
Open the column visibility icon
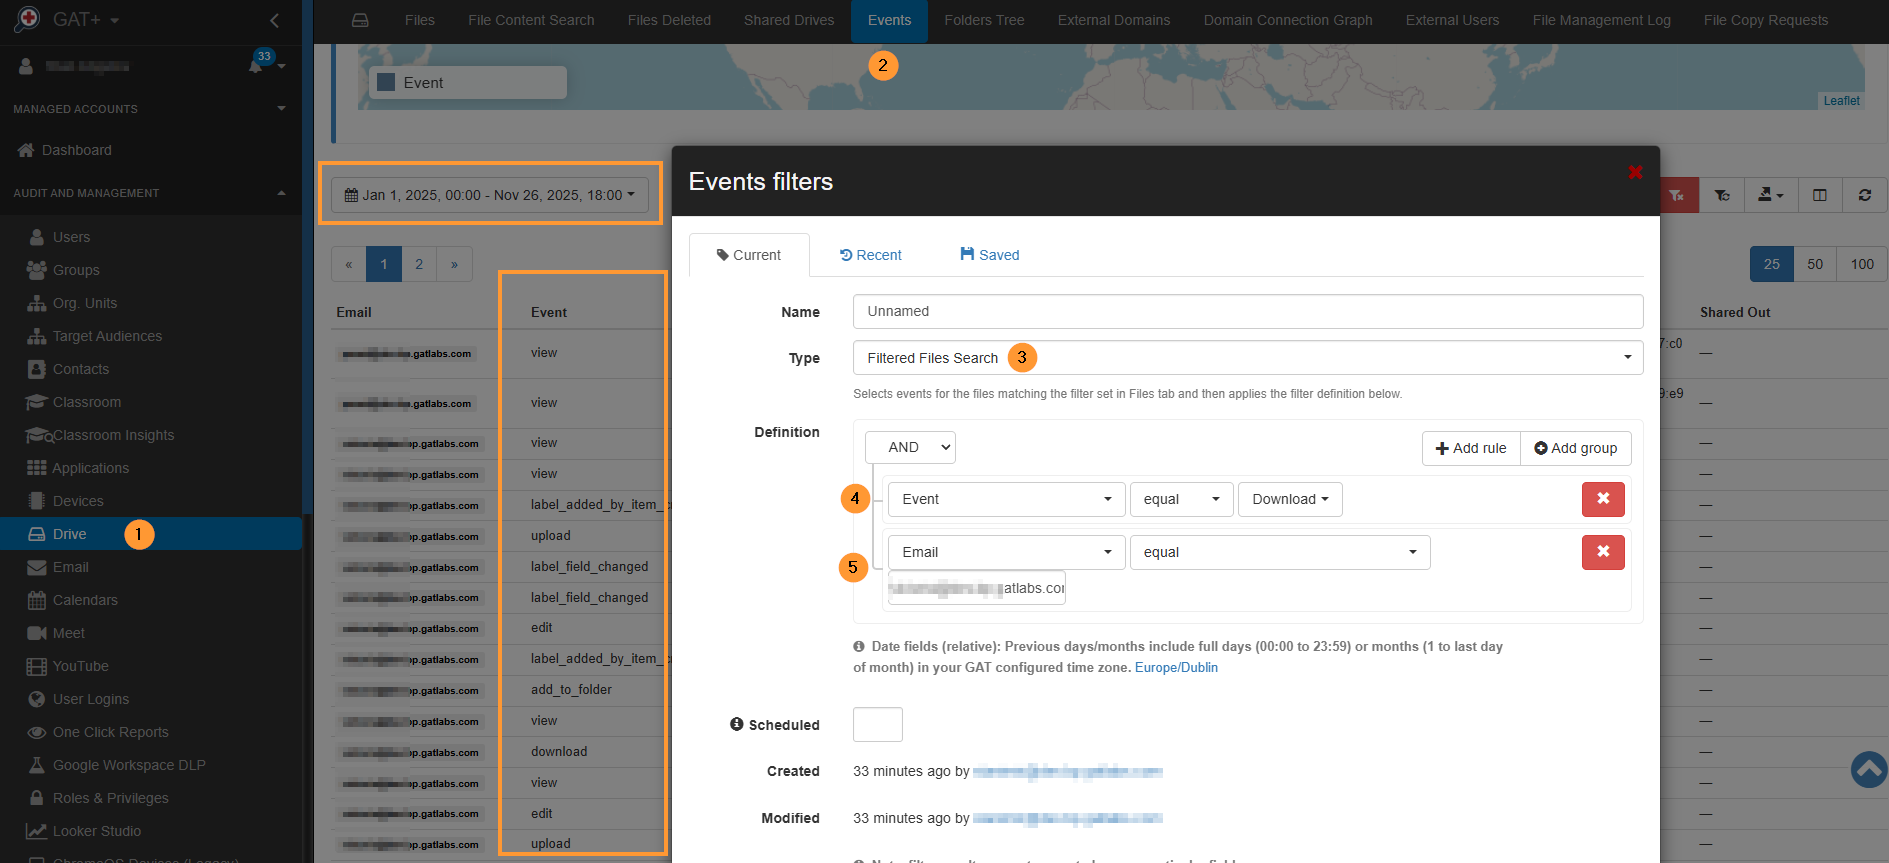(1820, 195)
